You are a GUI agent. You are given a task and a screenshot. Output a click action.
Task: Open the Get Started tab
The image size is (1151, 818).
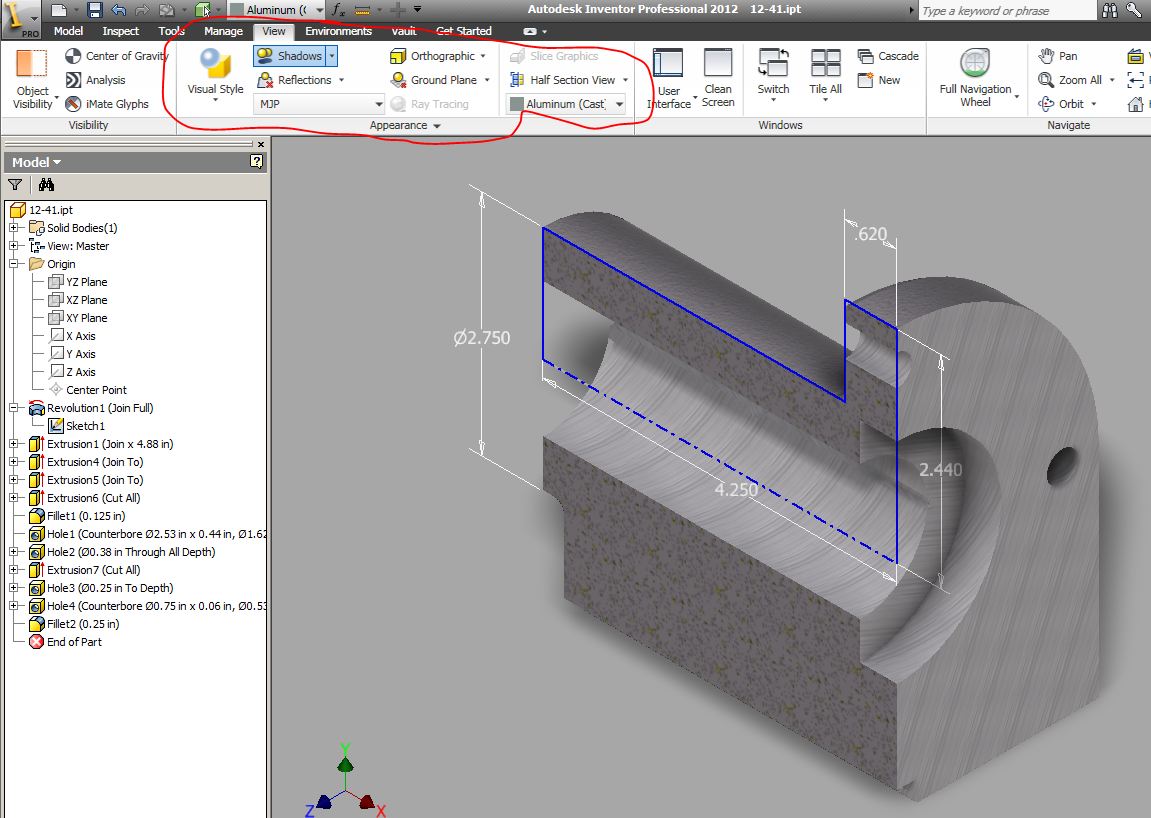point(463,31)
